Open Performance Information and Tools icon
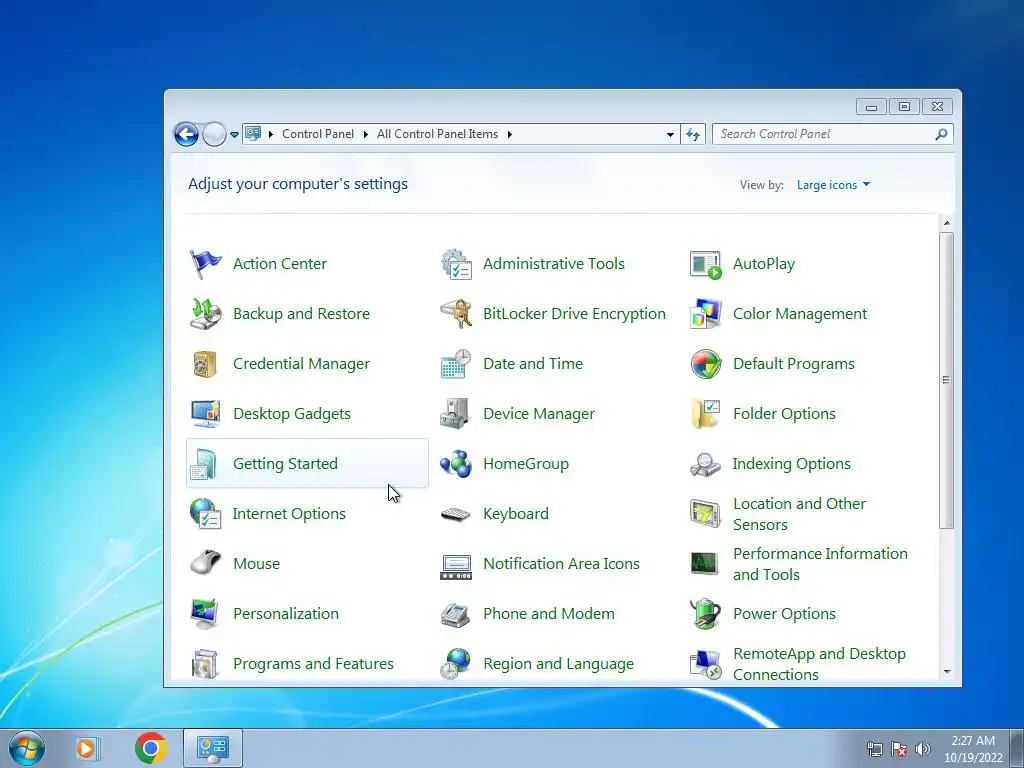The image size is (1024, 768). (705, 564)
